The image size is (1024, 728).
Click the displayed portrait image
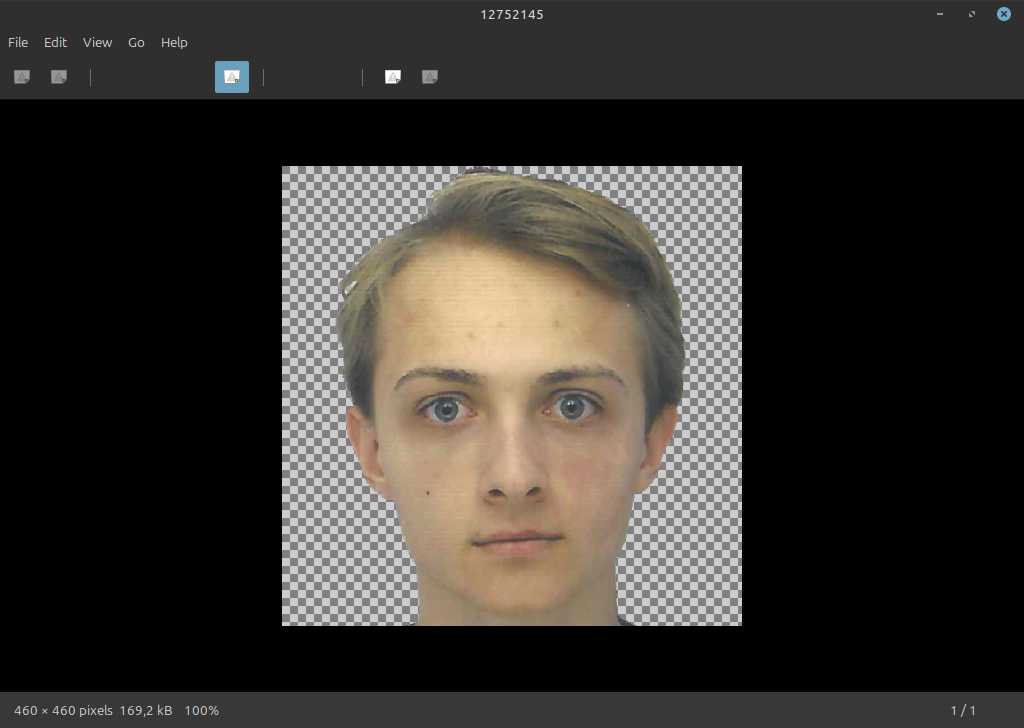click(510, 420)
